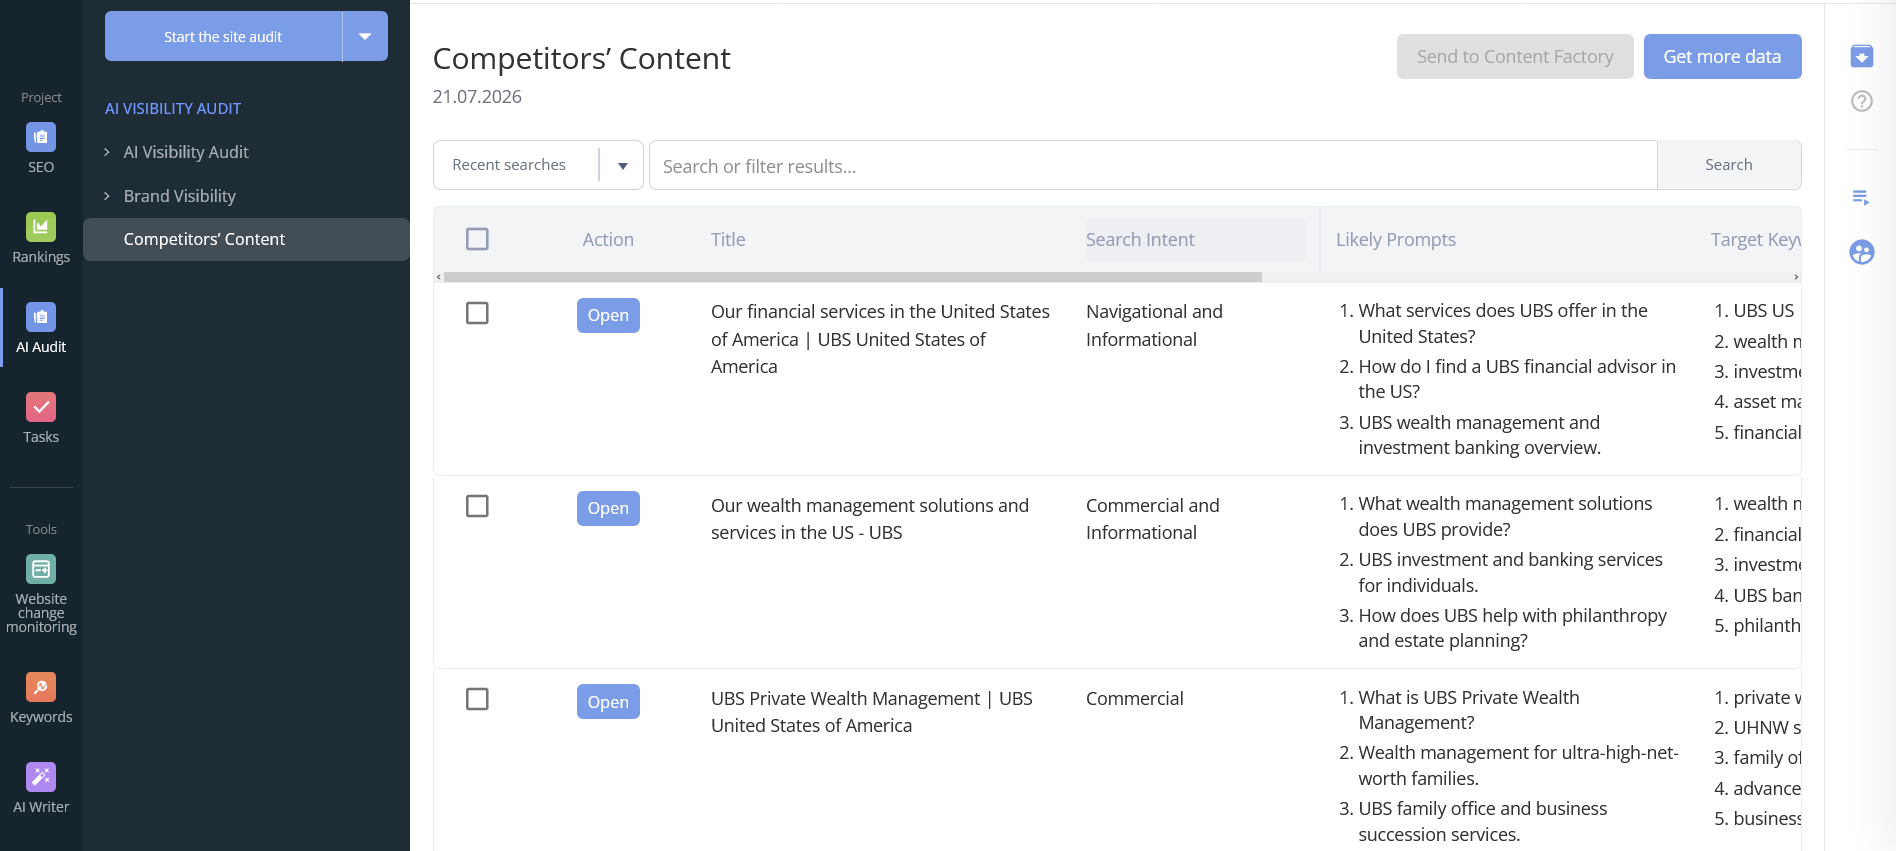Click the date 21.07.2026 text
This screenshot has width=1896, height=851.
477,97
